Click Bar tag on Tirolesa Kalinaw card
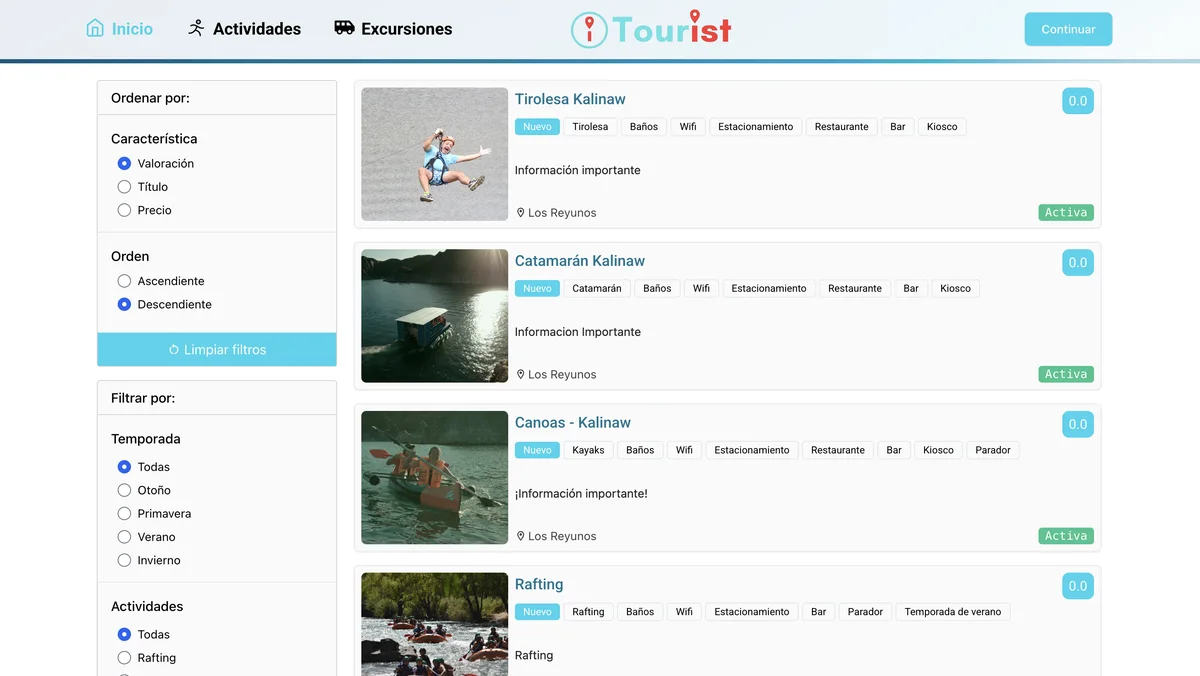The height and width of the screenshot is (676, 1200). coord(898,127)
